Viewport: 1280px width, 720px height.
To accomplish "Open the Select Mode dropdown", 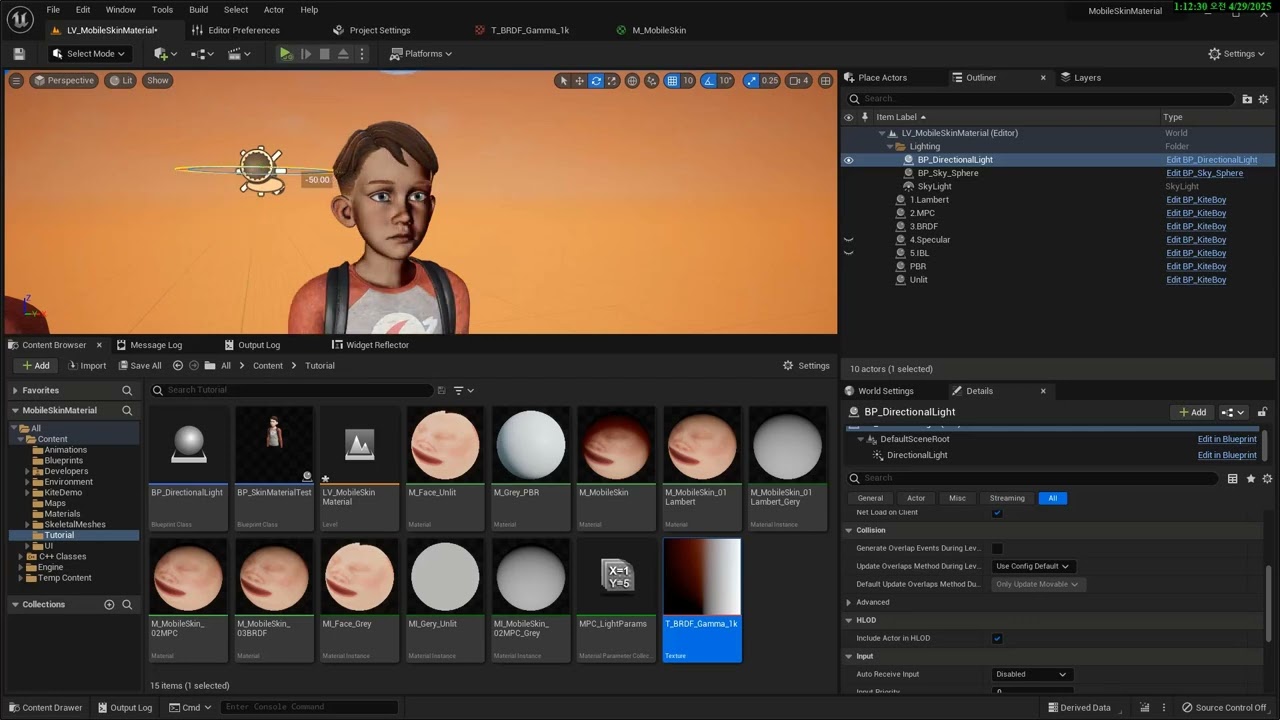I will (89, 54).
